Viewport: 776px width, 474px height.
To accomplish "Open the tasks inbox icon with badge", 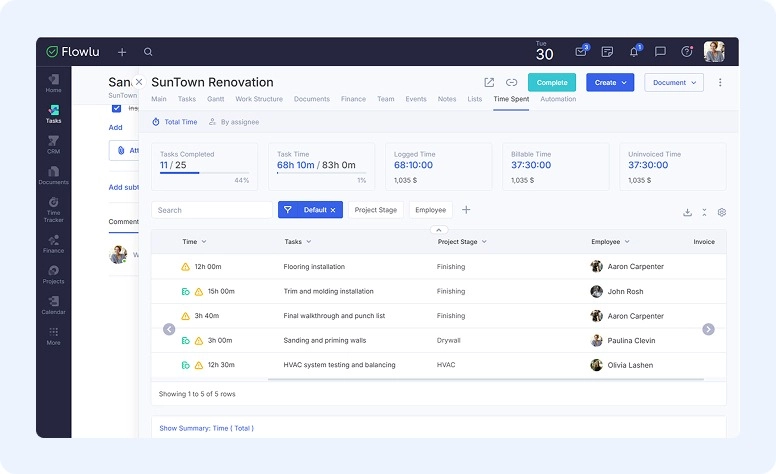I will pos(582,51).
